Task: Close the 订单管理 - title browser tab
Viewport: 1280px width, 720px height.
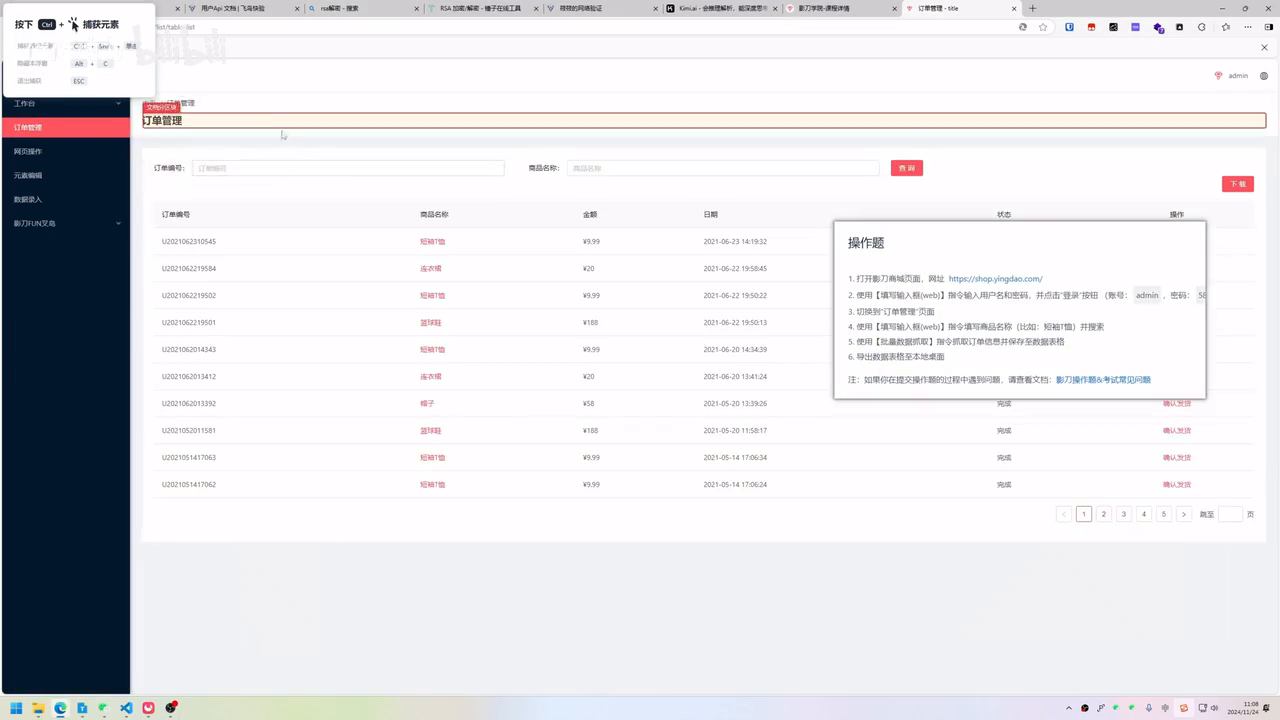Action: click(x=1016, y=8)
